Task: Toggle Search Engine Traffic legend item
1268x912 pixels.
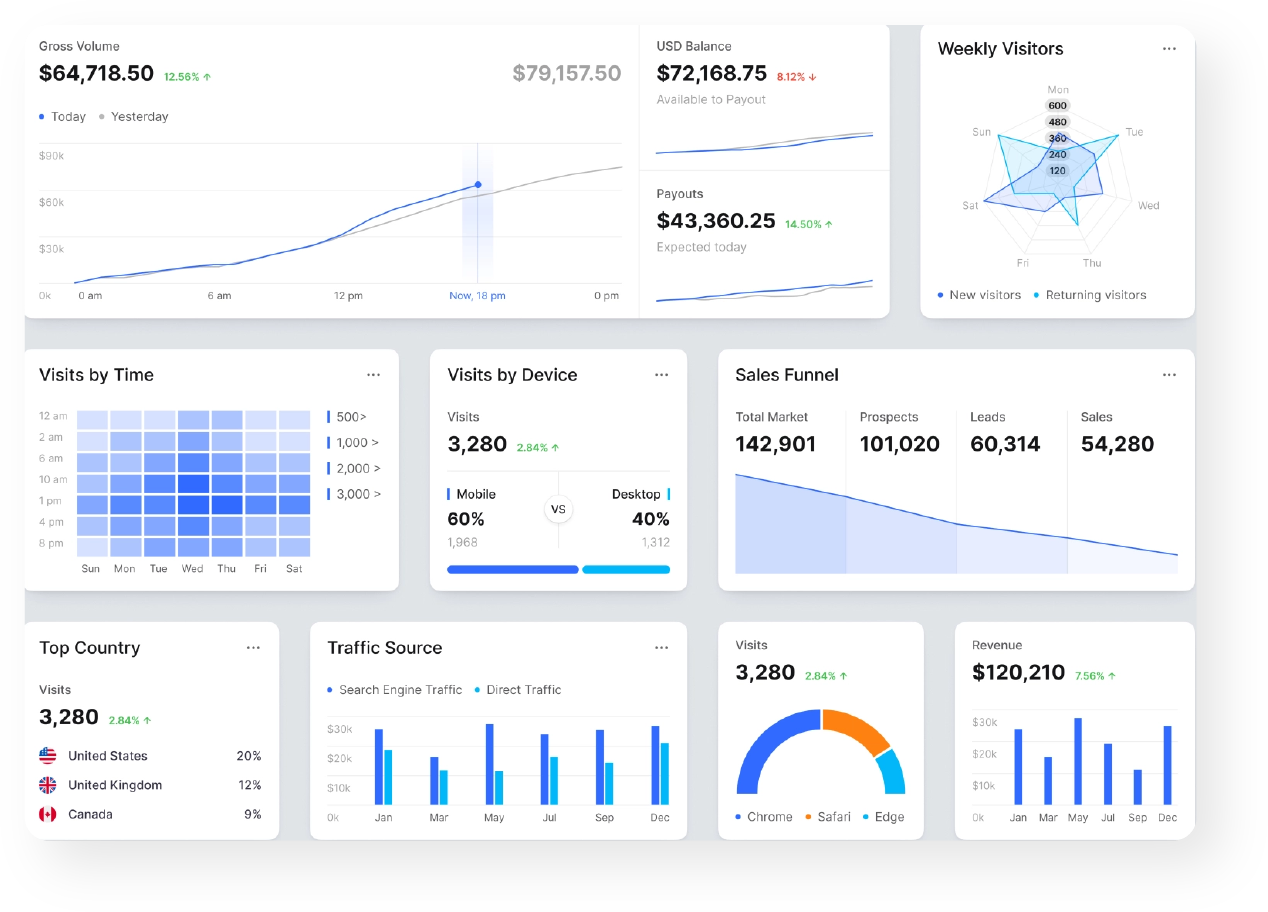Action: (394, 690)
